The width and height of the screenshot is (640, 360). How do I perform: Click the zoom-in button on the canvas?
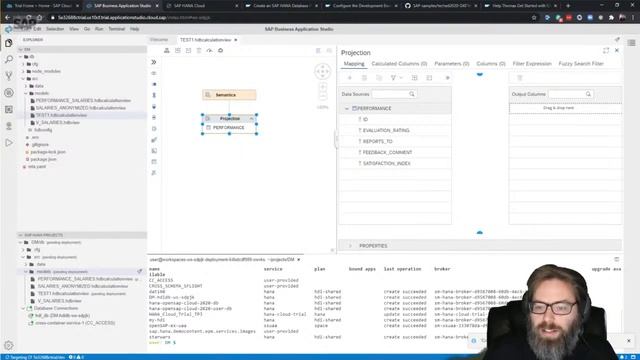[x=322, y=87]
